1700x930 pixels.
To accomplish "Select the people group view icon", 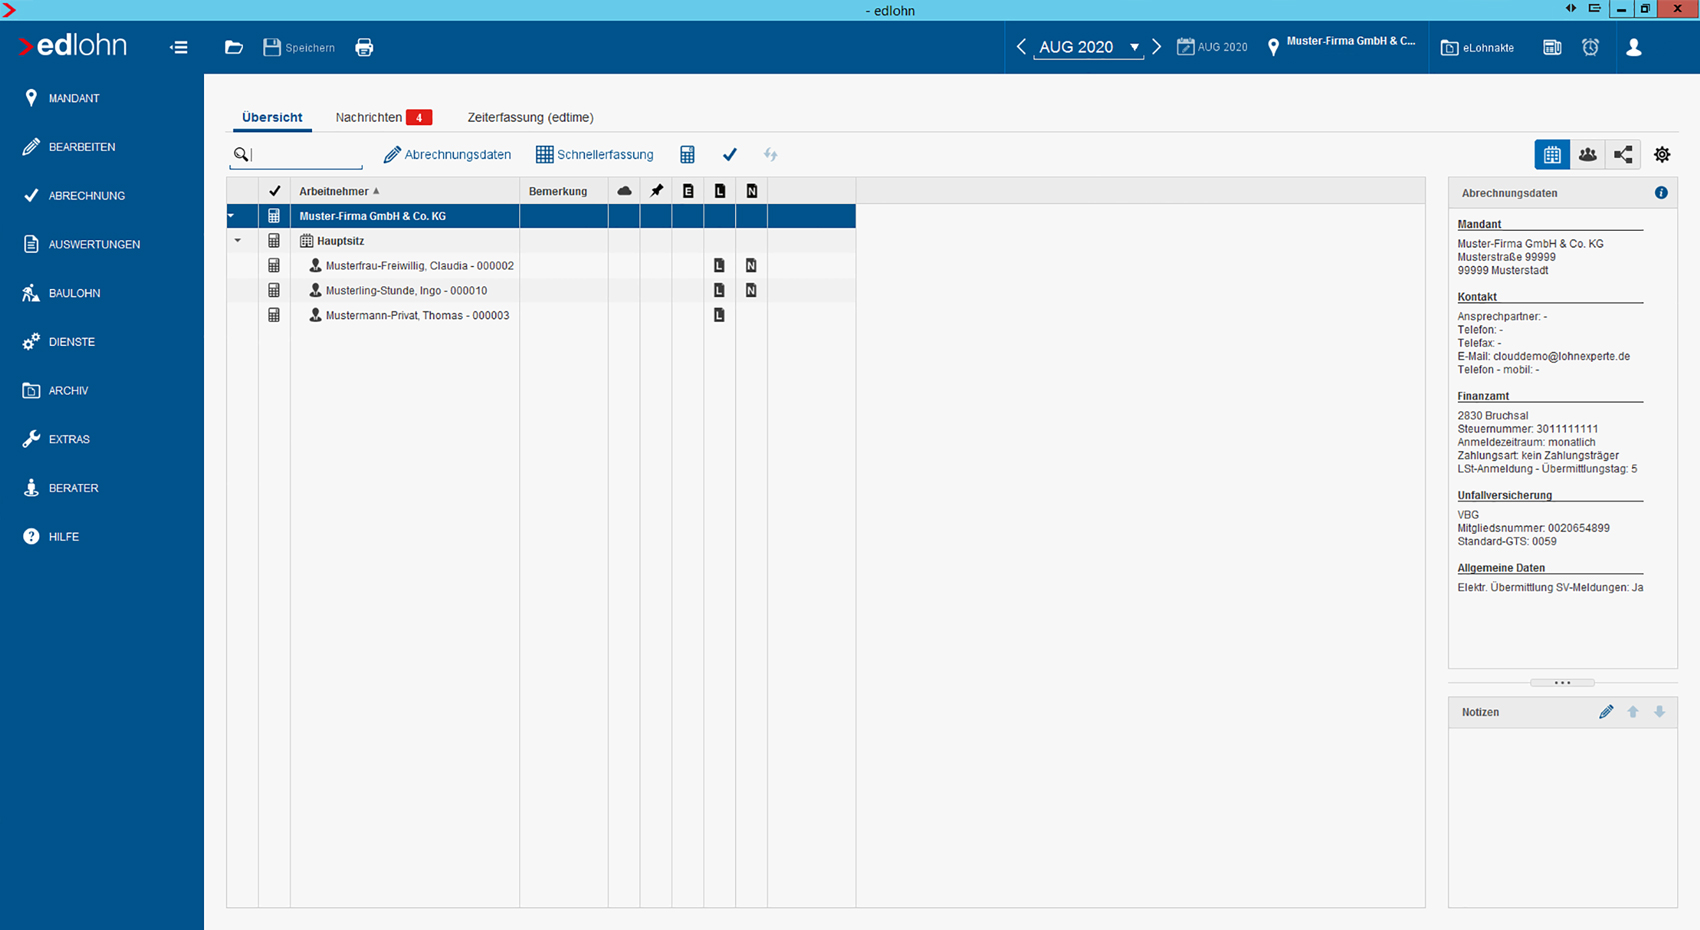I will pos(1587,154).
